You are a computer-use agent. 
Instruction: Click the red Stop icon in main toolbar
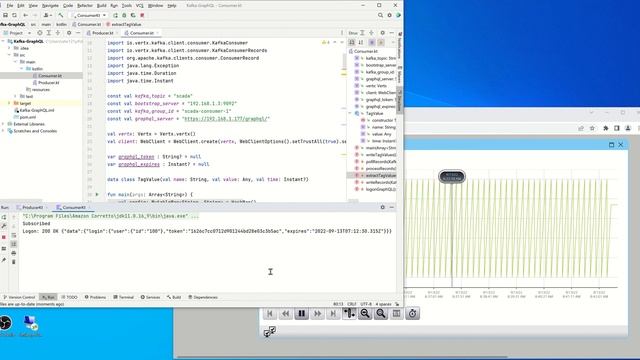[142, 16]
